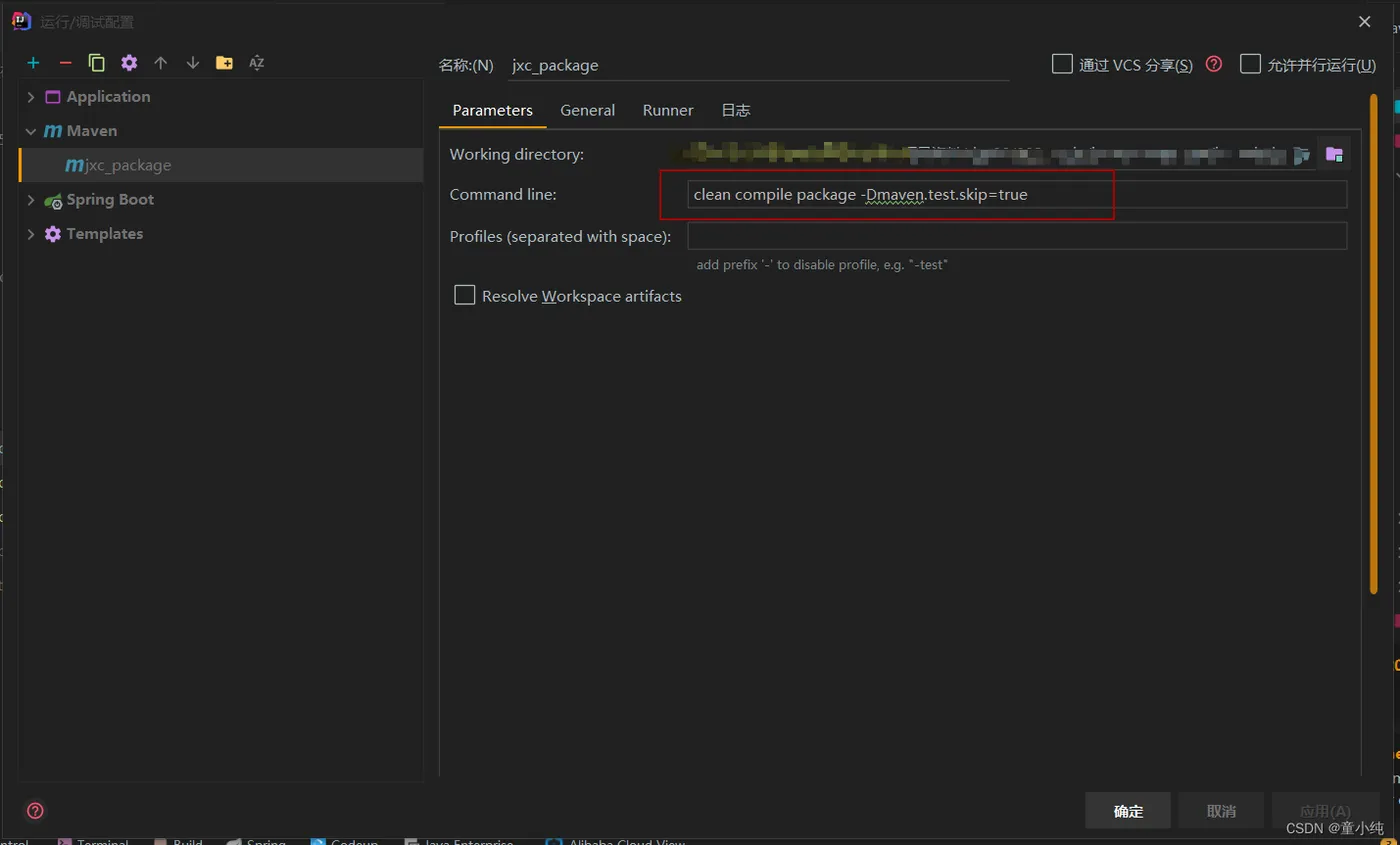Expand the Spring Boot tree node

31,200
